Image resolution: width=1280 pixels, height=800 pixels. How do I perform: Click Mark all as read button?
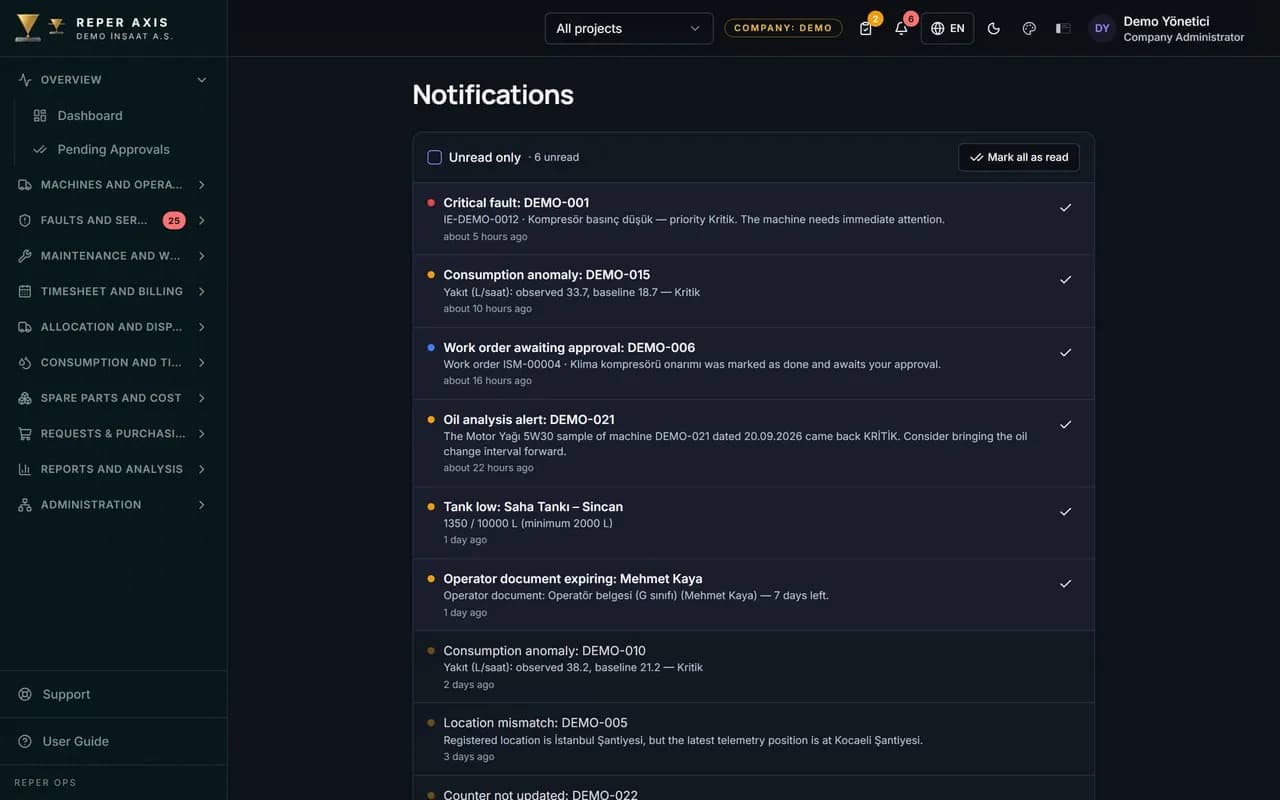[x=1018, y=157]
